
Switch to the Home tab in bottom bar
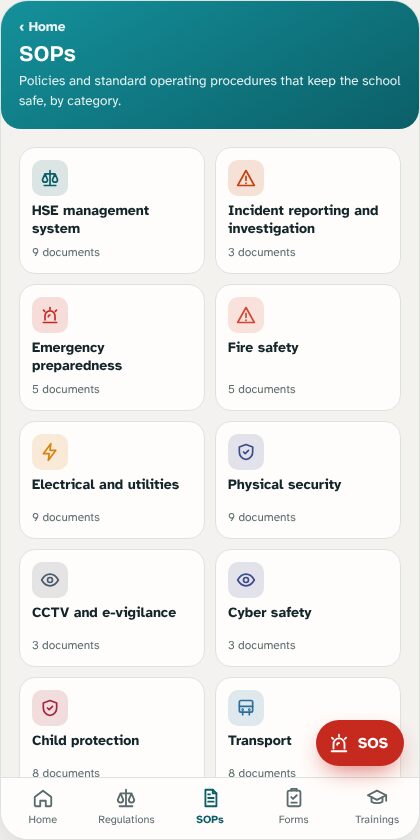tap(43, 806)
